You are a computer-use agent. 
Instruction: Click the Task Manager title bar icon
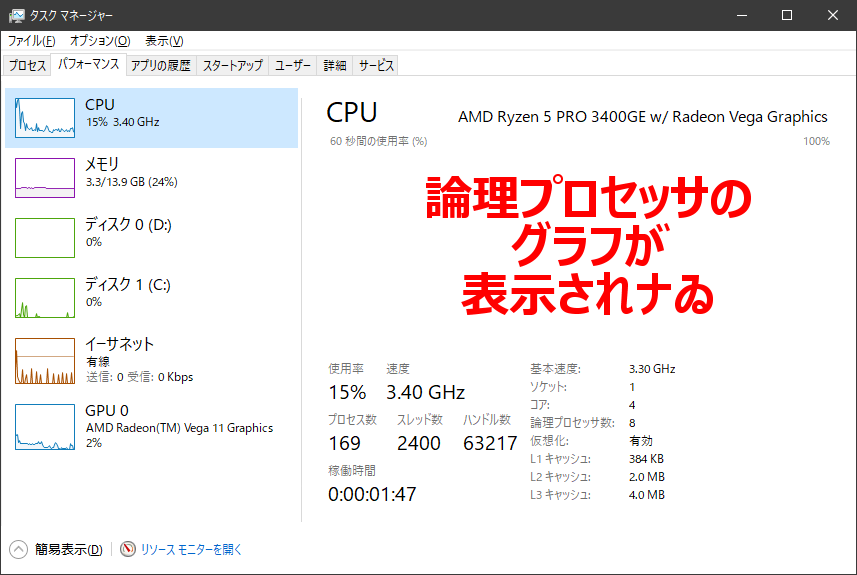point(16,15)
